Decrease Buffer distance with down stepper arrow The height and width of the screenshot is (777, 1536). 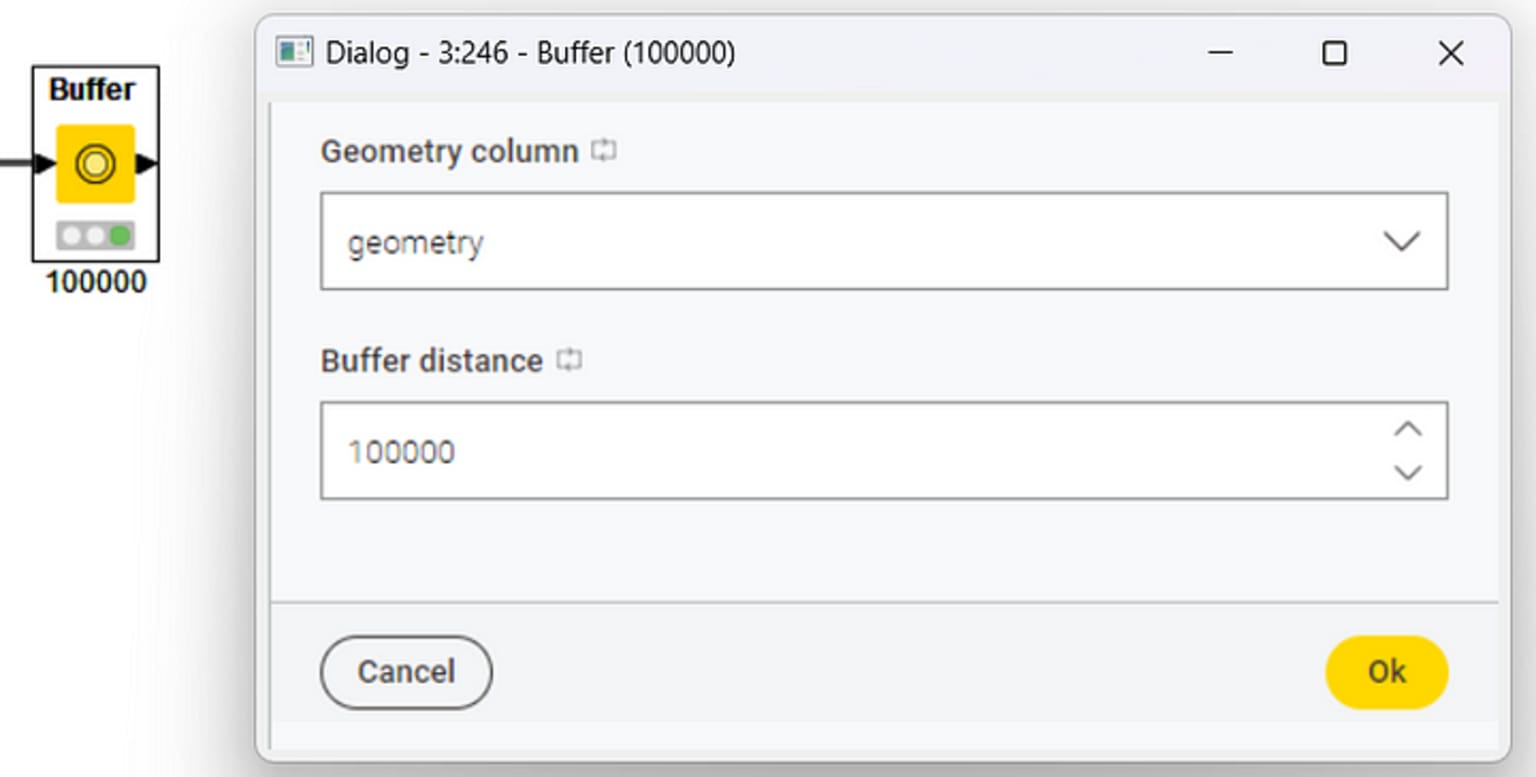coord(1408,472)
